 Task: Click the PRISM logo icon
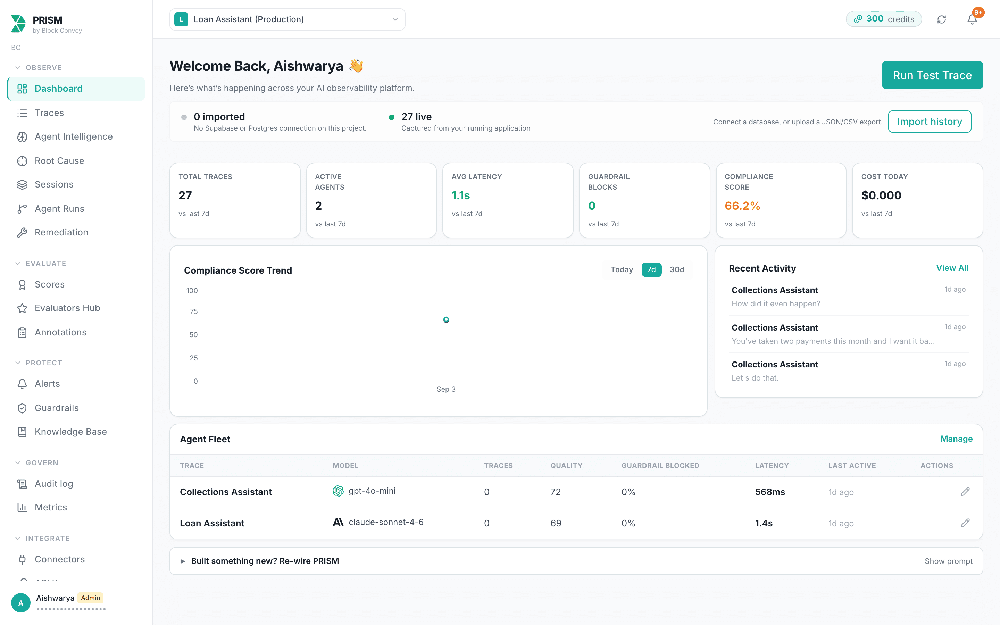click(x=18, y=24)
